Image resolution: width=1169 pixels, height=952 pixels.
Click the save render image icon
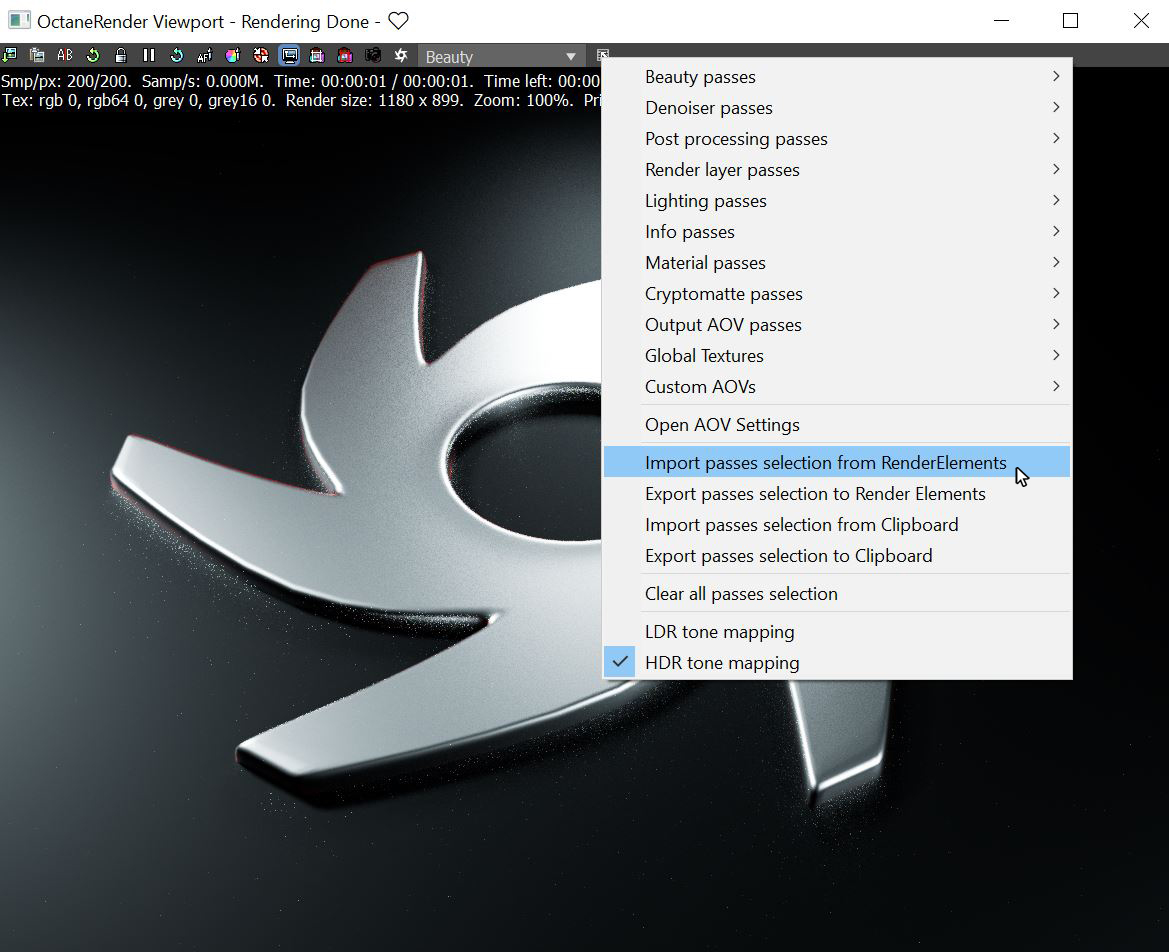(10, 55)
